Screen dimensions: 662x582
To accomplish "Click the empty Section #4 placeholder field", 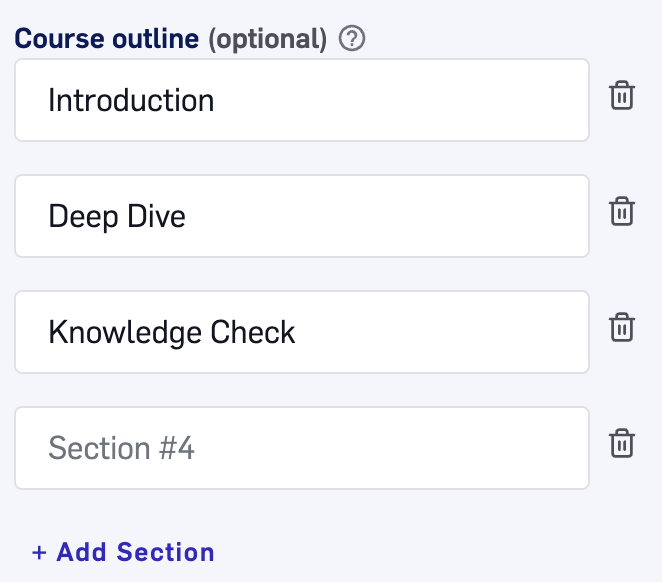I will (302, 448).
